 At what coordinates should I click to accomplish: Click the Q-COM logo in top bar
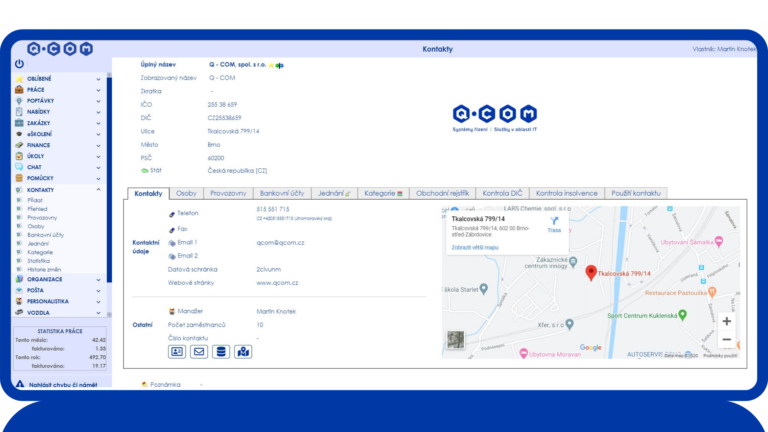(60, 48)
